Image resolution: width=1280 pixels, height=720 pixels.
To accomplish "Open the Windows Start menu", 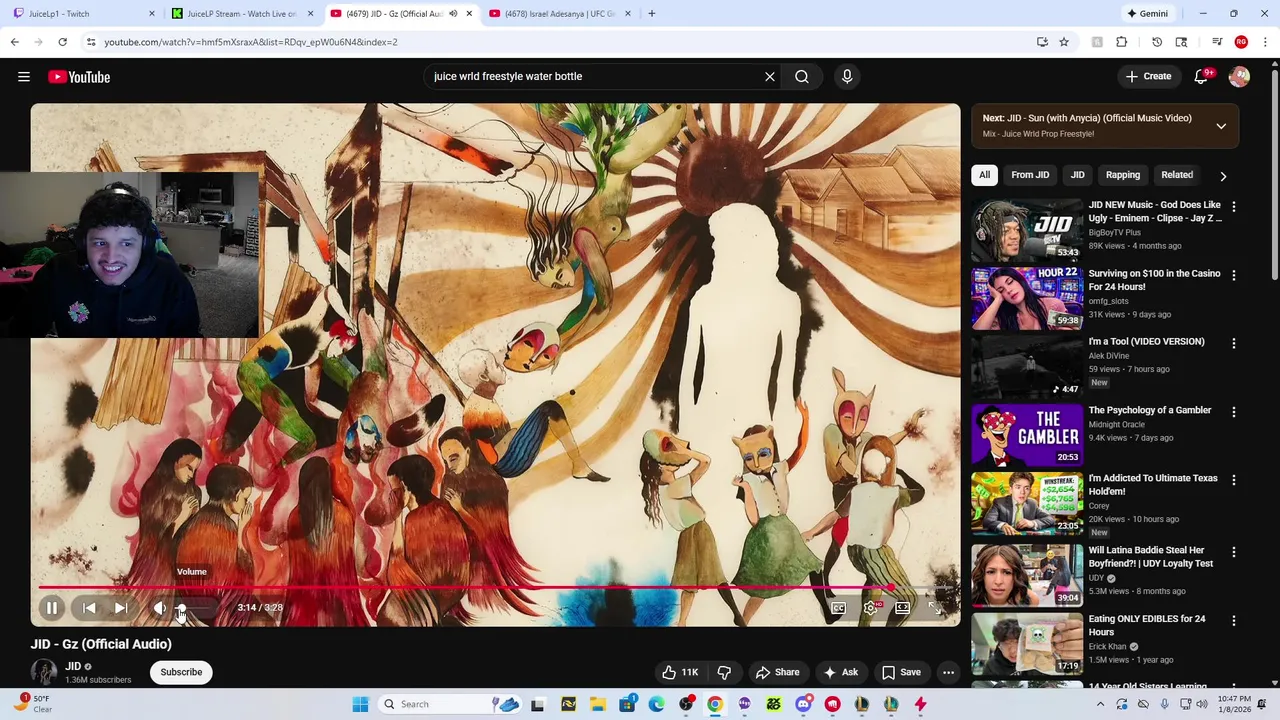I will tap(360, 704).
